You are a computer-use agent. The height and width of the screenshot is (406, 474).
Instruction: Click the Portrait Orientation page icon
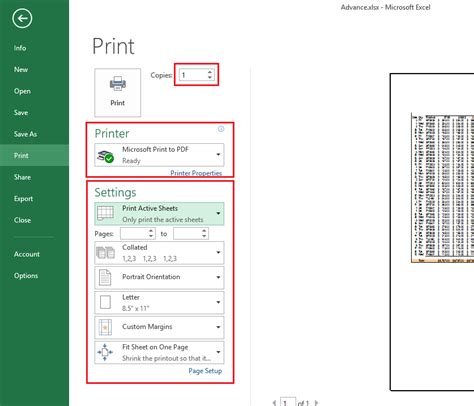coord(105,277)
